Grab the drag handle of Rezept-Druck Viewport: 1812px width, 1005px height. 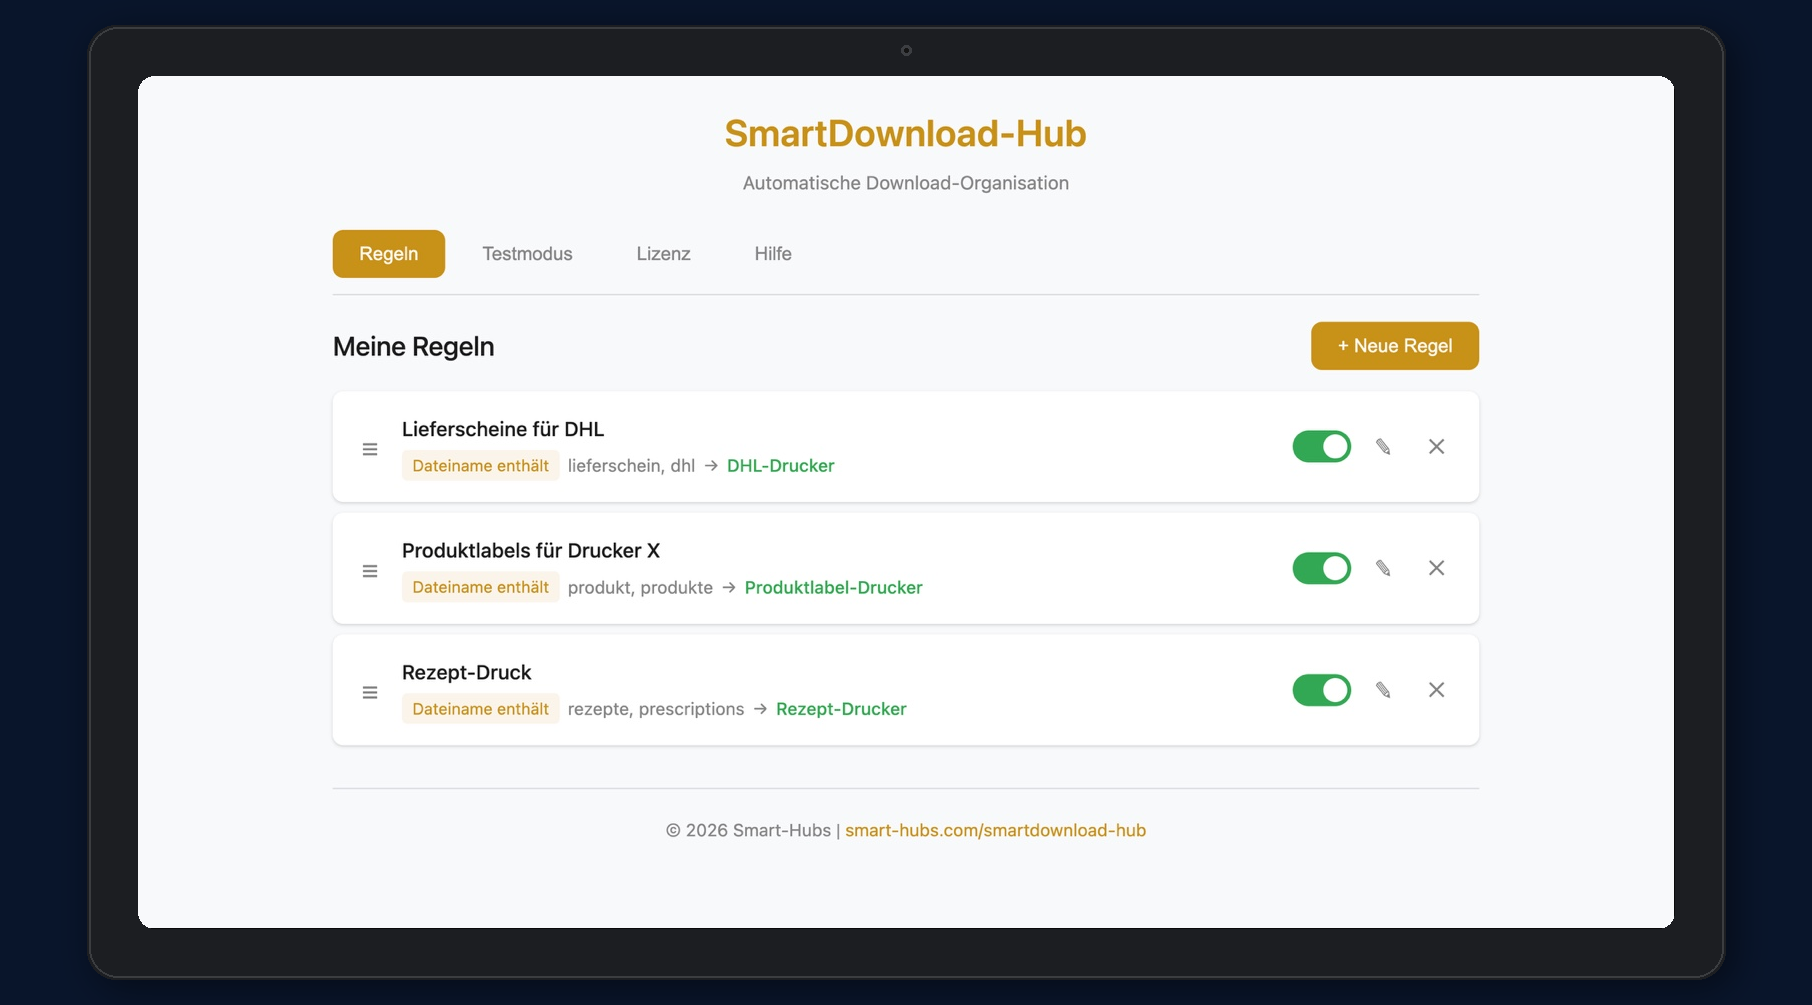[370, 692]
